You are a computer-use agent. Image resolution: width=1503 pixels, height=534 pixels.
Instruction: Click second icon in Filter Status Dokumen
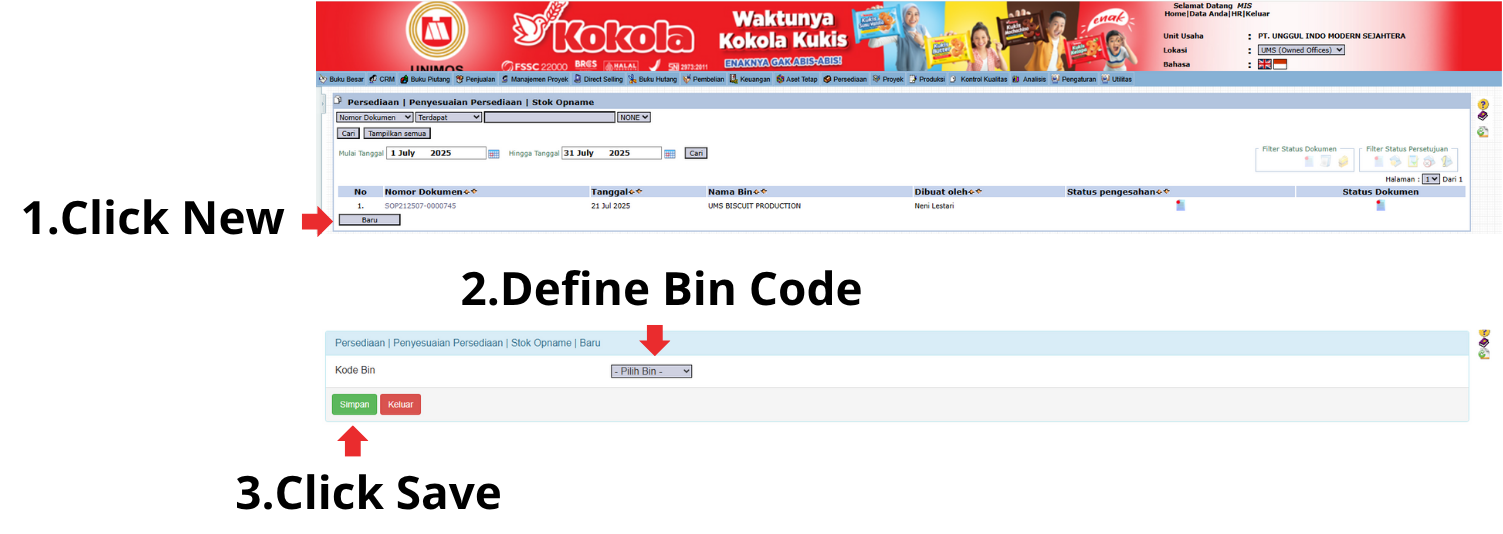[1325, 161]
